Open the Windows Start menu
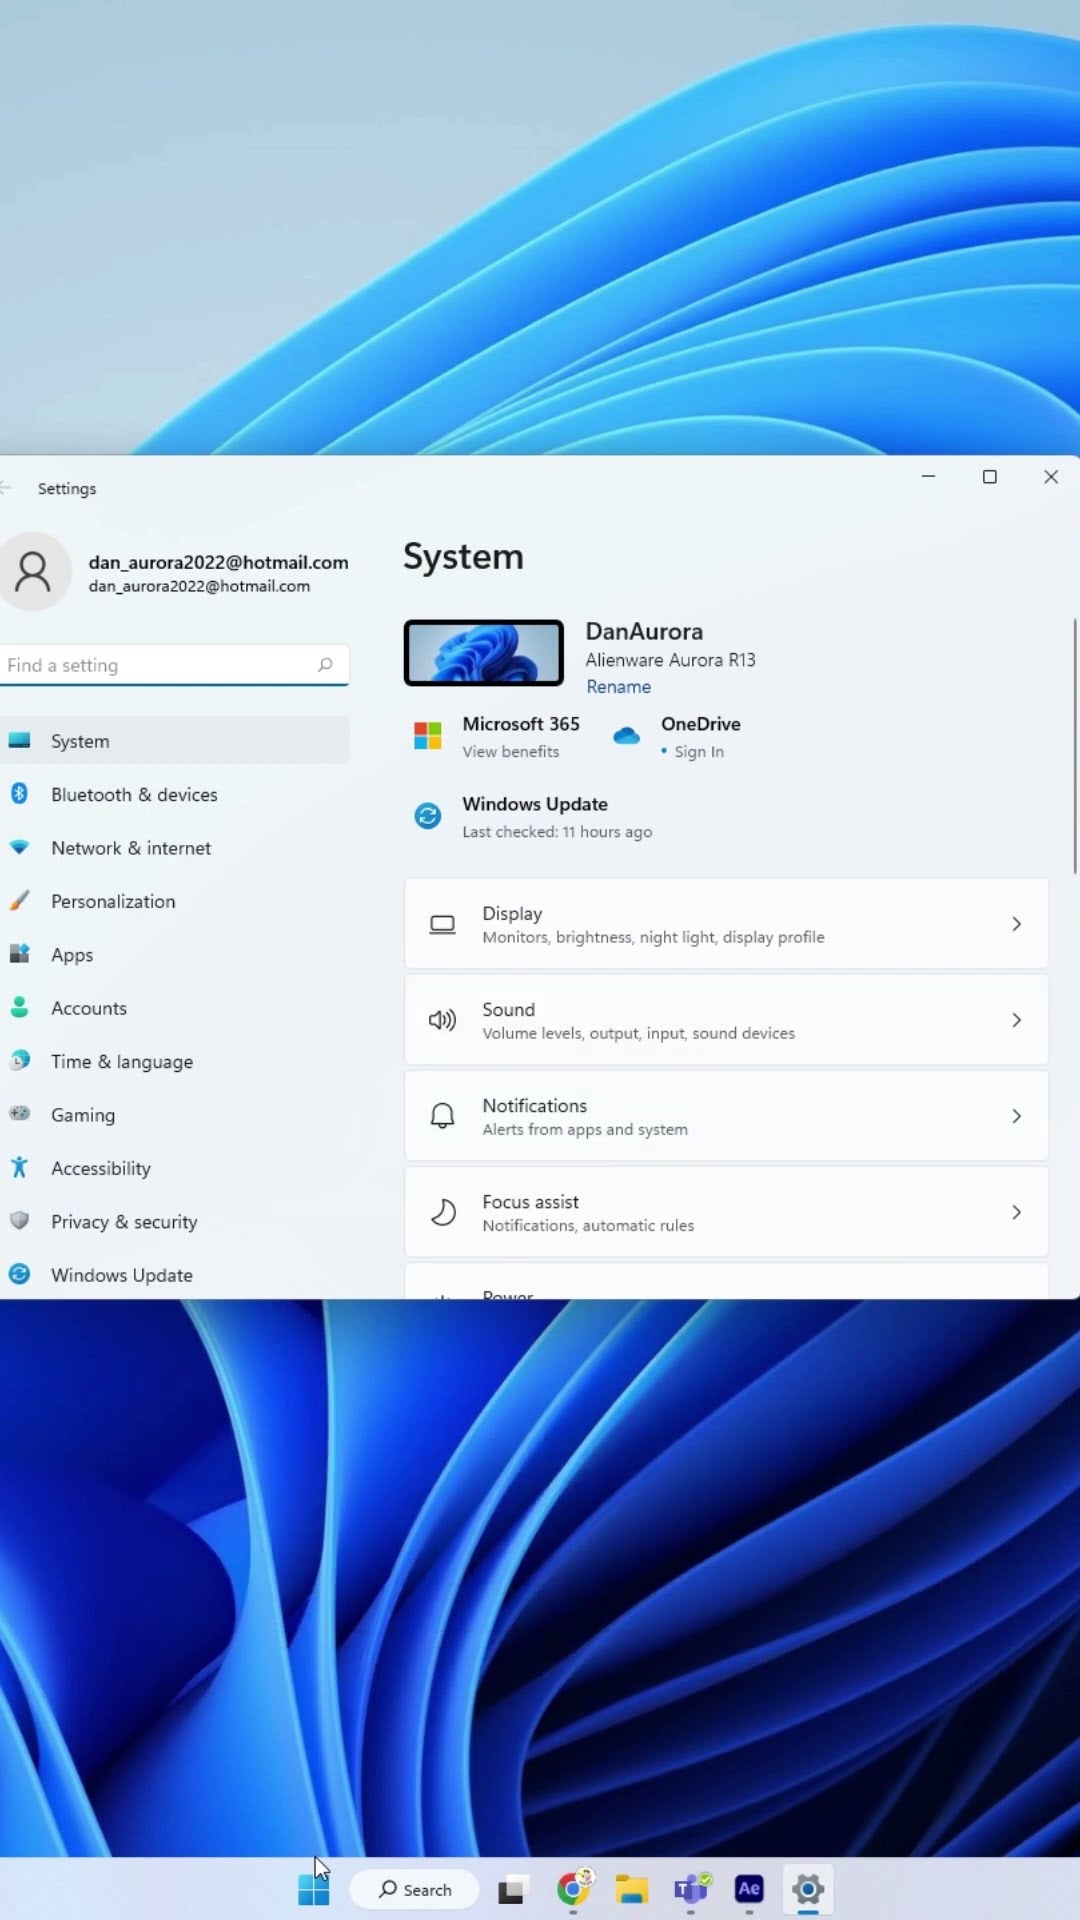The image size is (1080, 1920). [x=314, y=1890]
